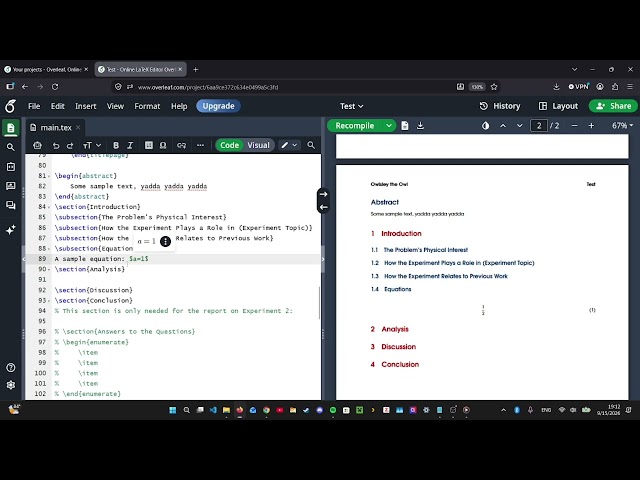640x480 pixels.
Task: Undo the last edit
Action: click(x=56, y=145)
